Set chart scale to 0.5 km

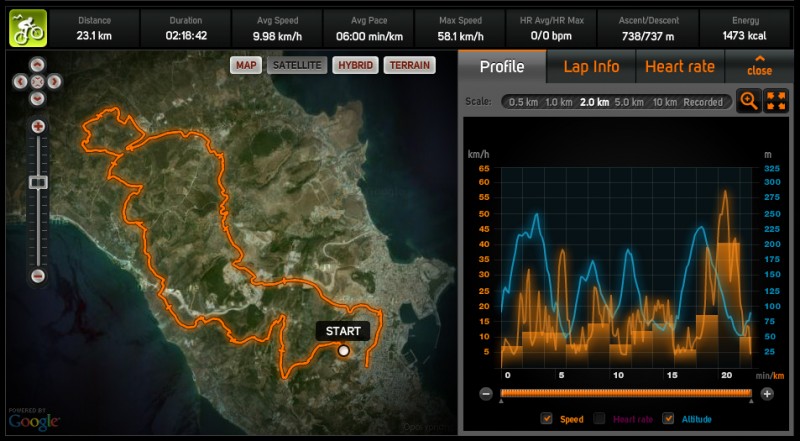[523, 102]
